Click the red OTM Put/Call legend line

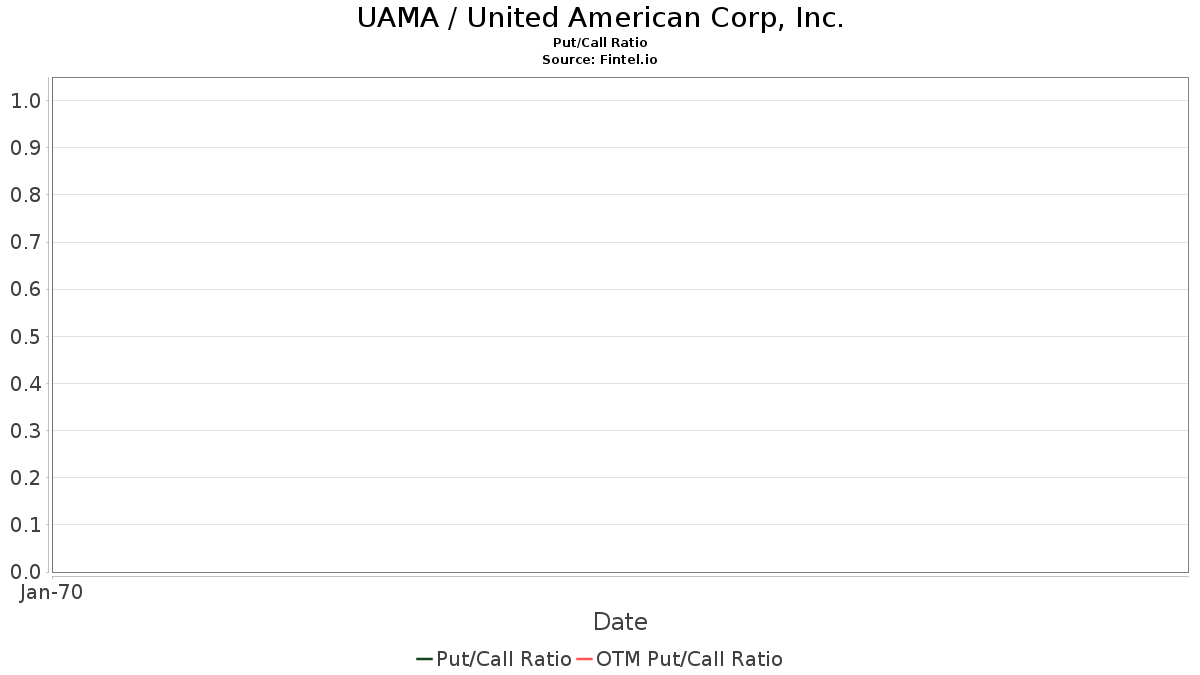(584, 659)
